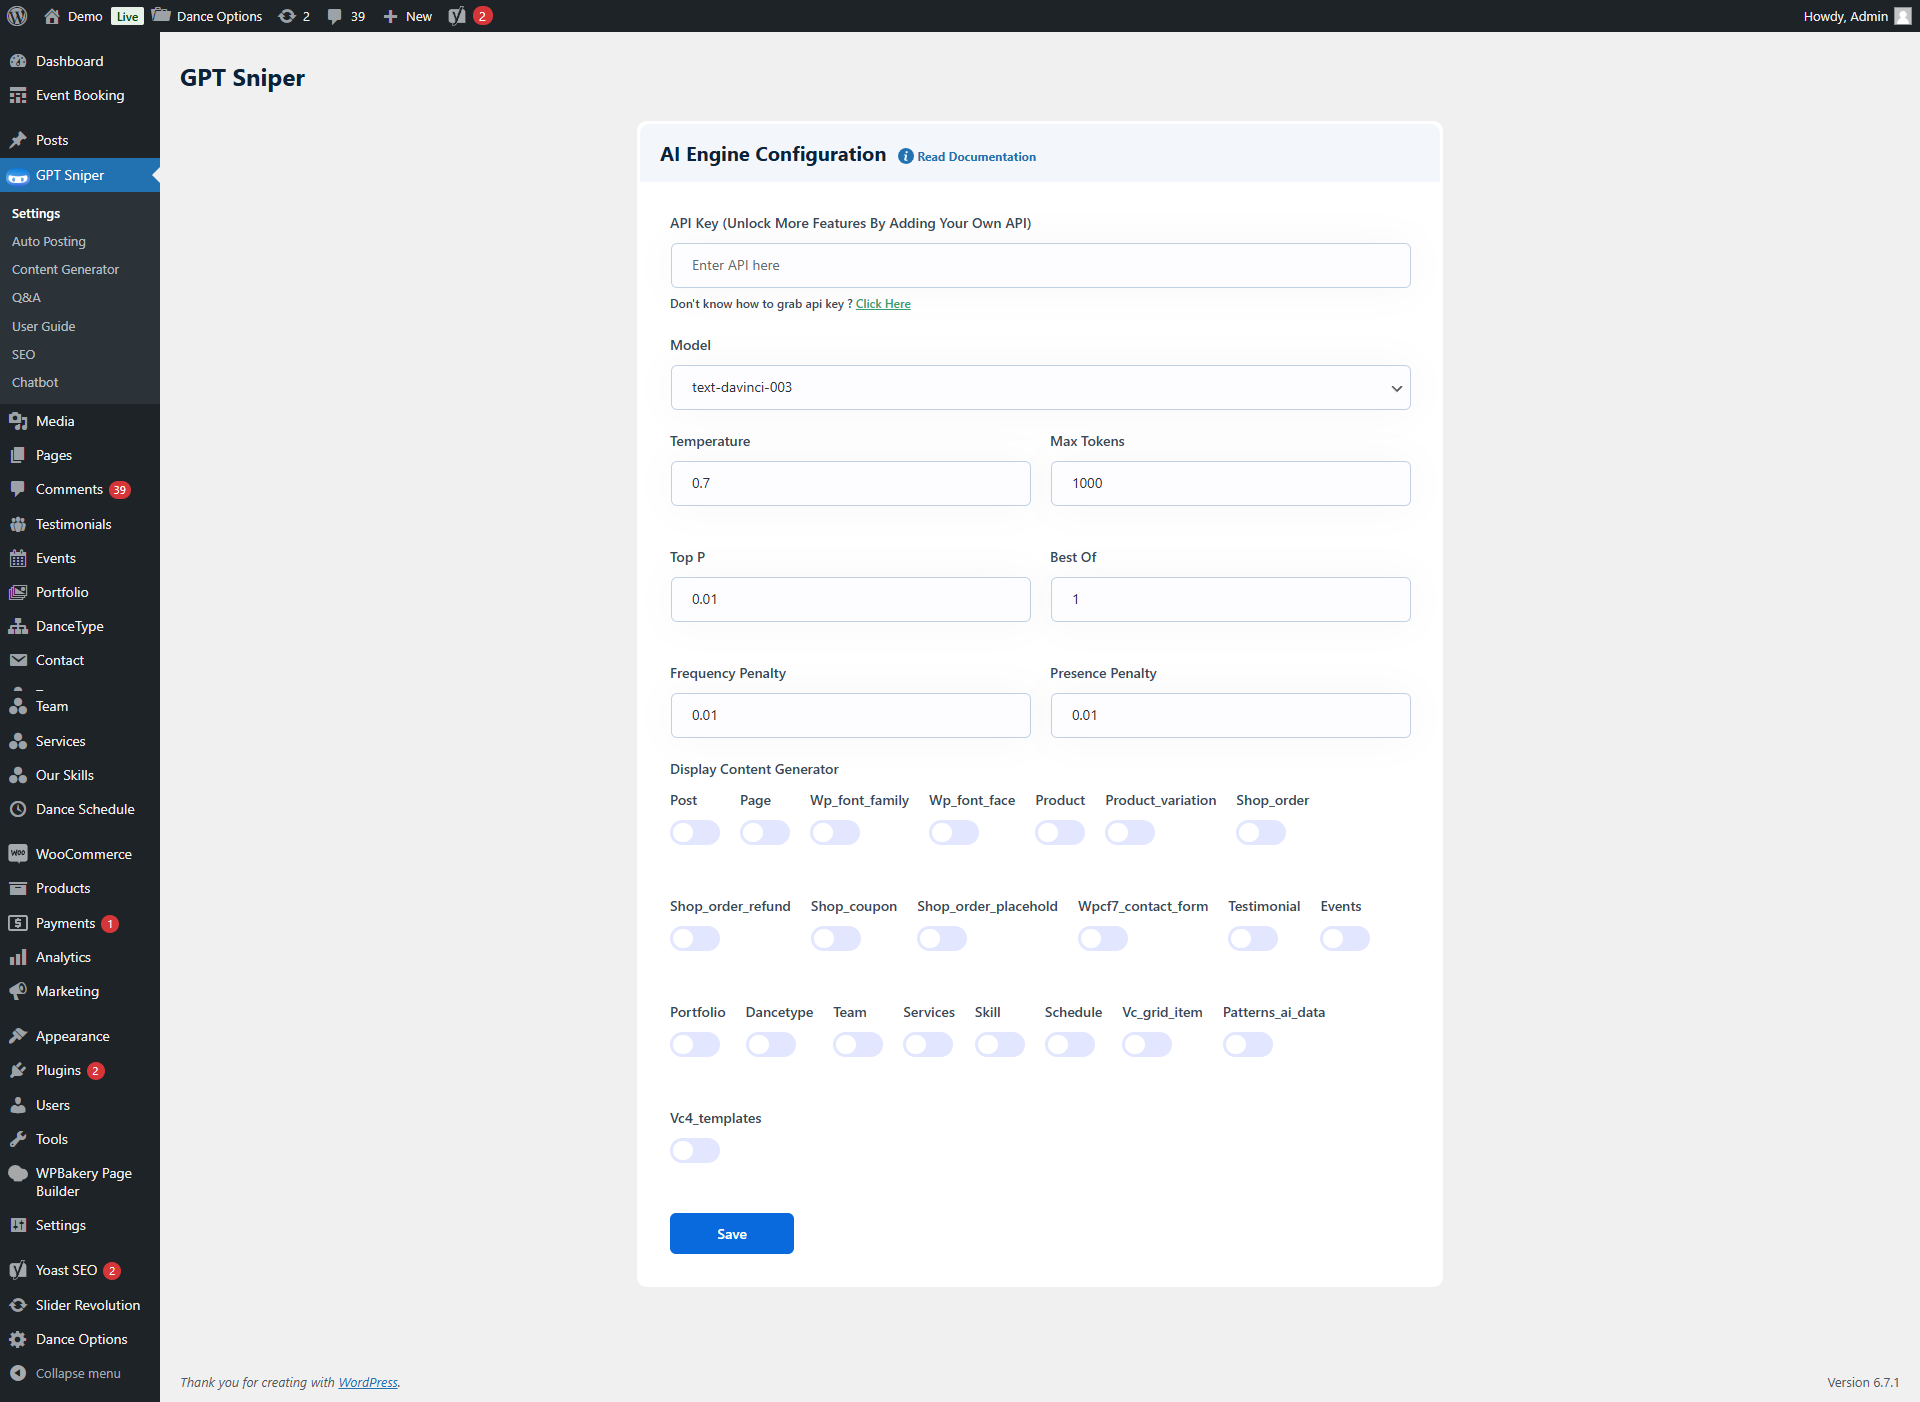Open the Demo site home icon
The height and width of the screenshot is (1402, 1920).
[x=52, y=16]
